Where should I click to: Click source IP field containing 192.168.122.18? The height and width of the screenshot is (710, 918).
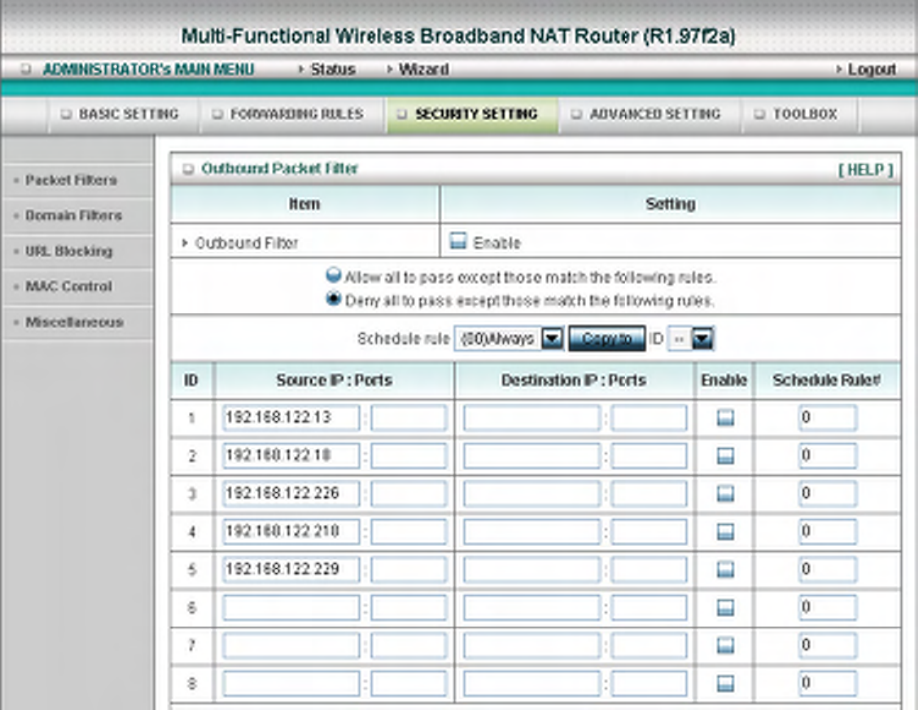click(291, 456)
